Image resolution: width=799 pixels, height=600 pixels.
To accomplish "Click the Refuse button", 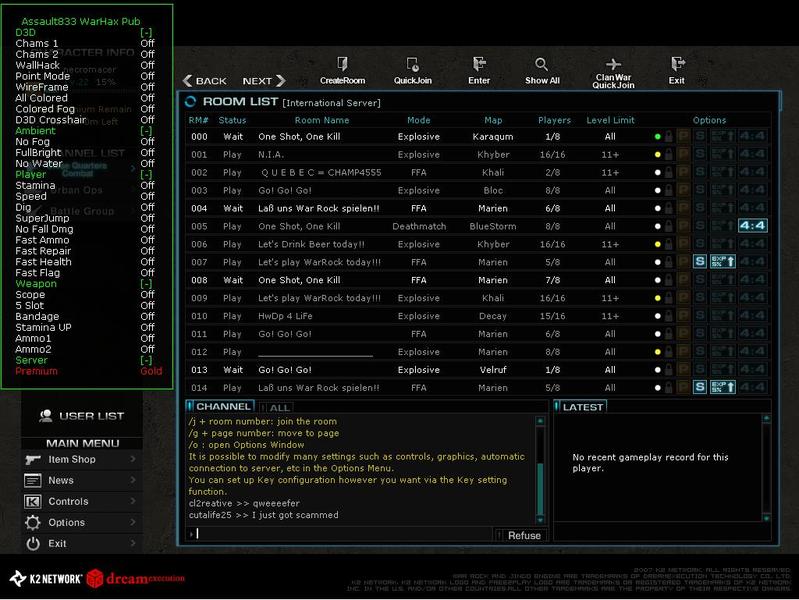I will coord(520,535).
